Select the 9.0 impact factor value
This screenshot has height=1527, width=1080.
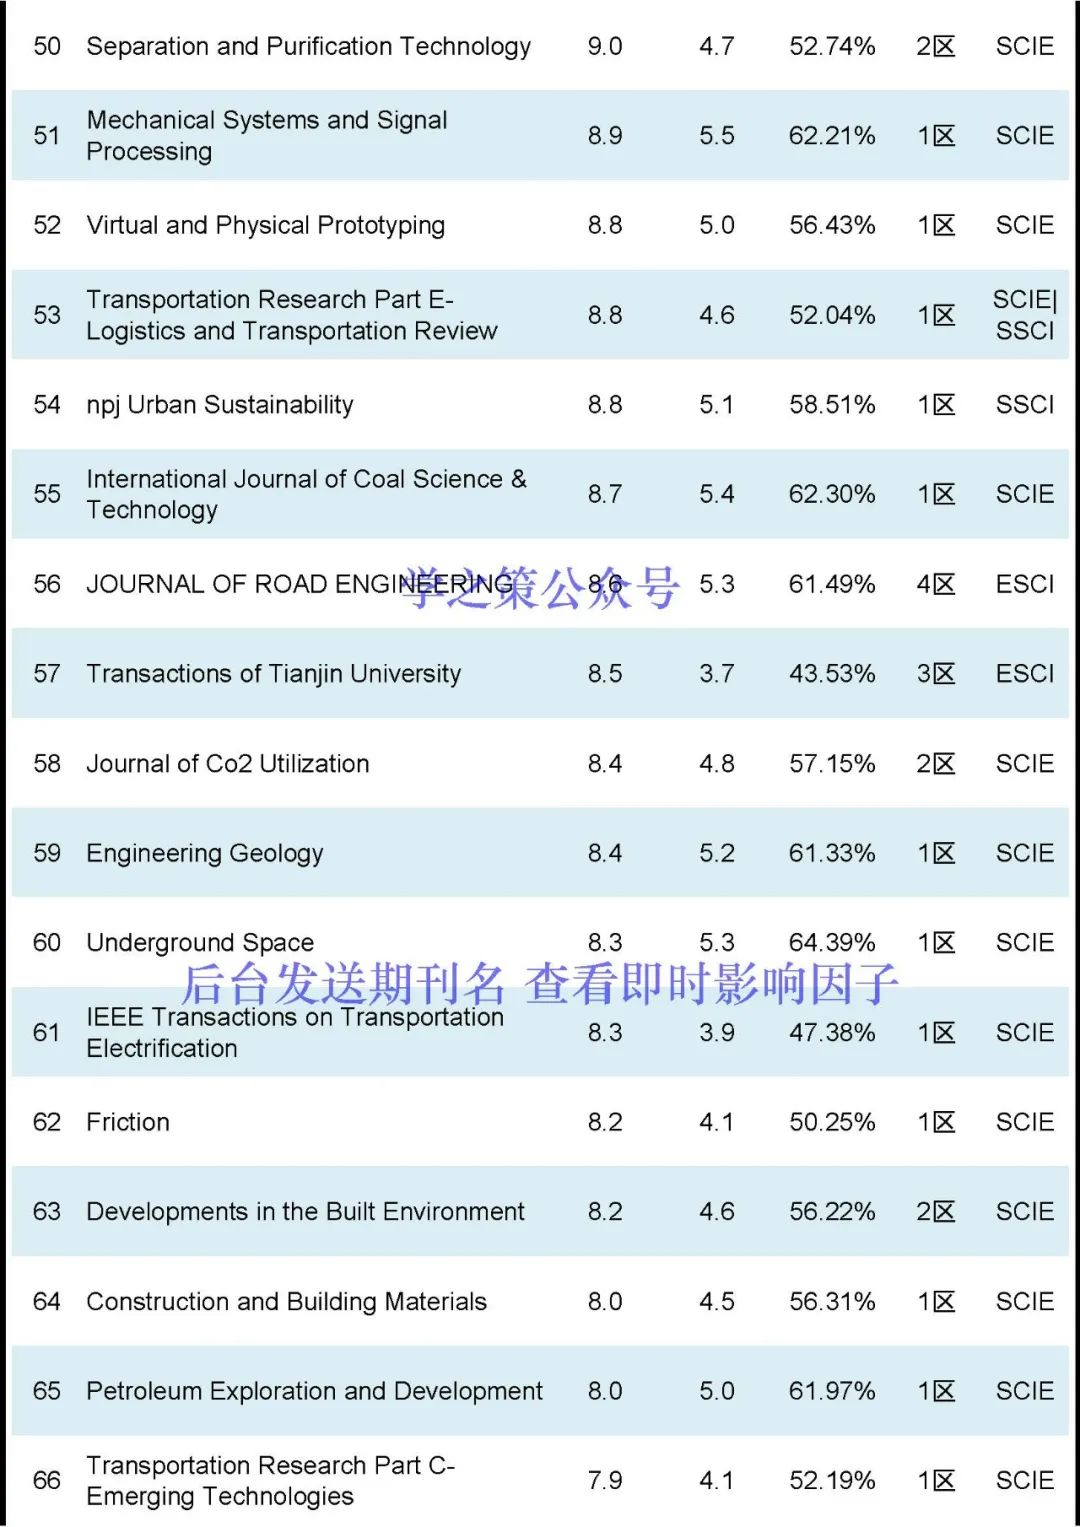(604, 47)
